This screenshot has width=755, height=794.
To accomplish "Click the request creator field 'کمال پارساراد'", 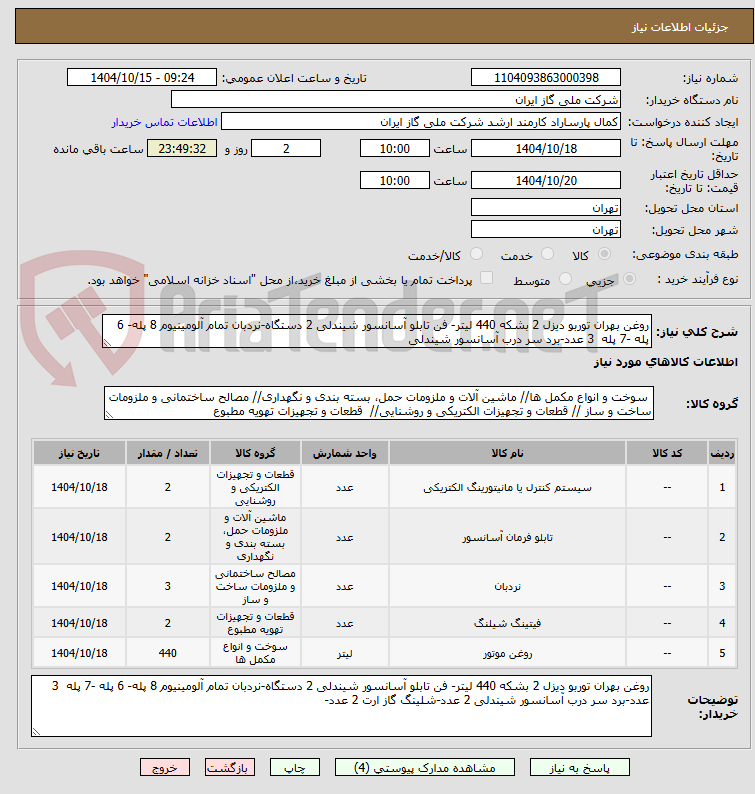I will pos(421,122).
